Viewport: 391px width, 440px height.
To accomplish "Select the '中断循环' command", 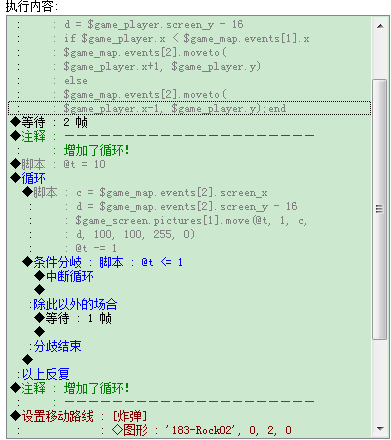I will tap(64, 276).
